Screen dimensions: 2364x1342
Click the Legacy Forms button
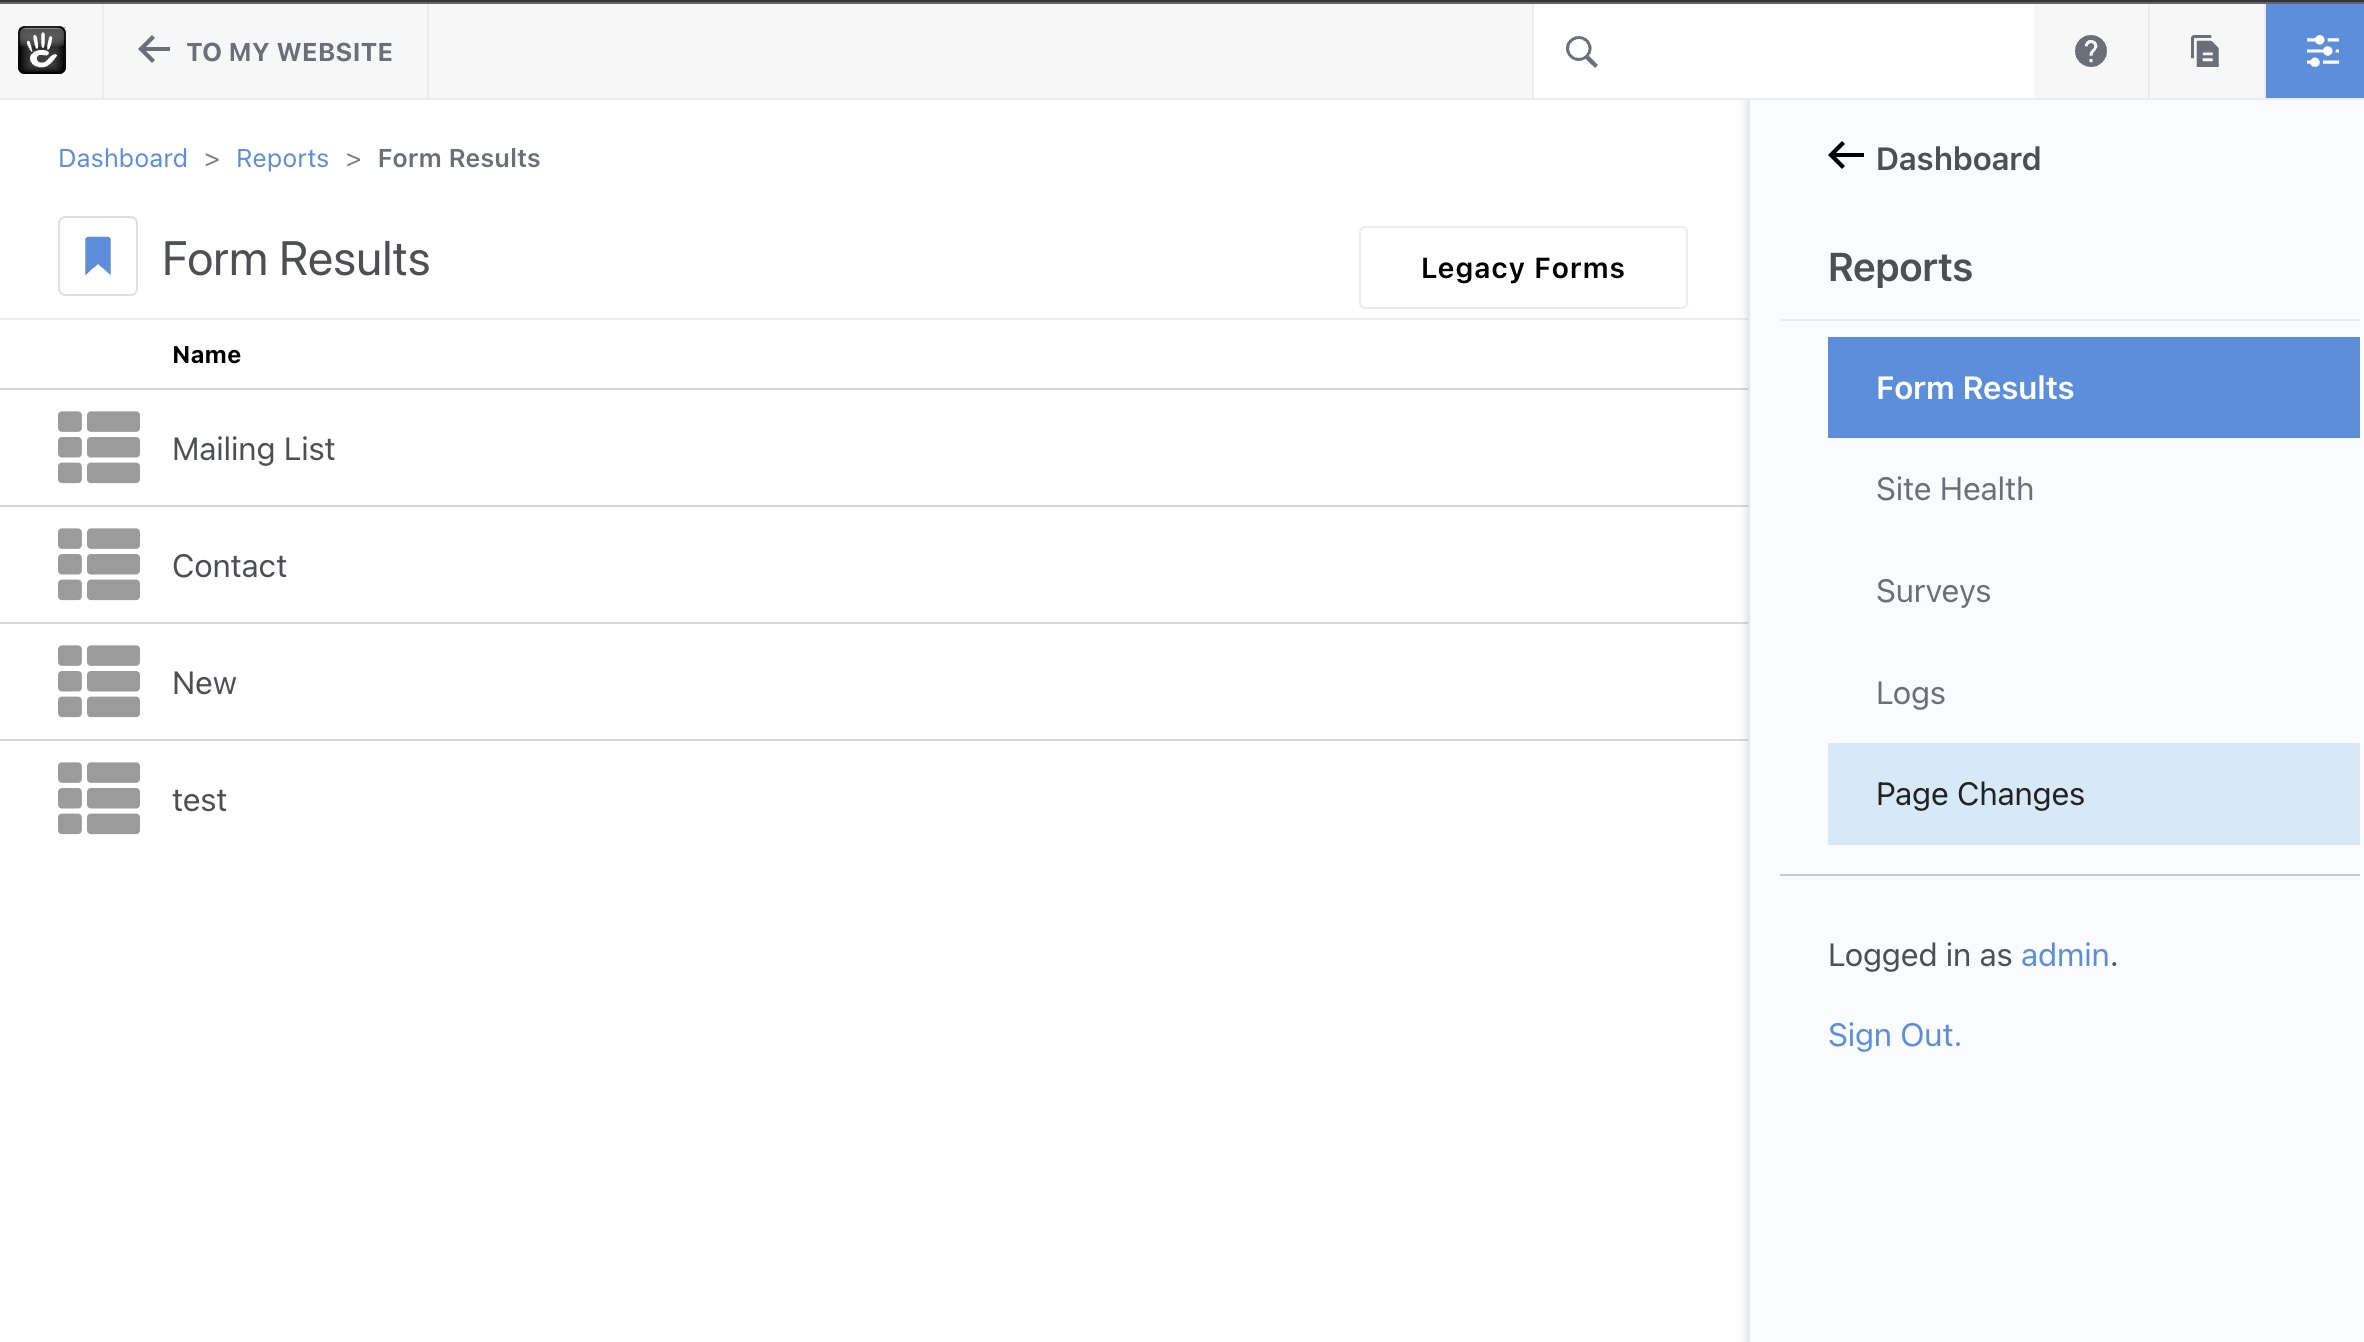click(1522, 267)
